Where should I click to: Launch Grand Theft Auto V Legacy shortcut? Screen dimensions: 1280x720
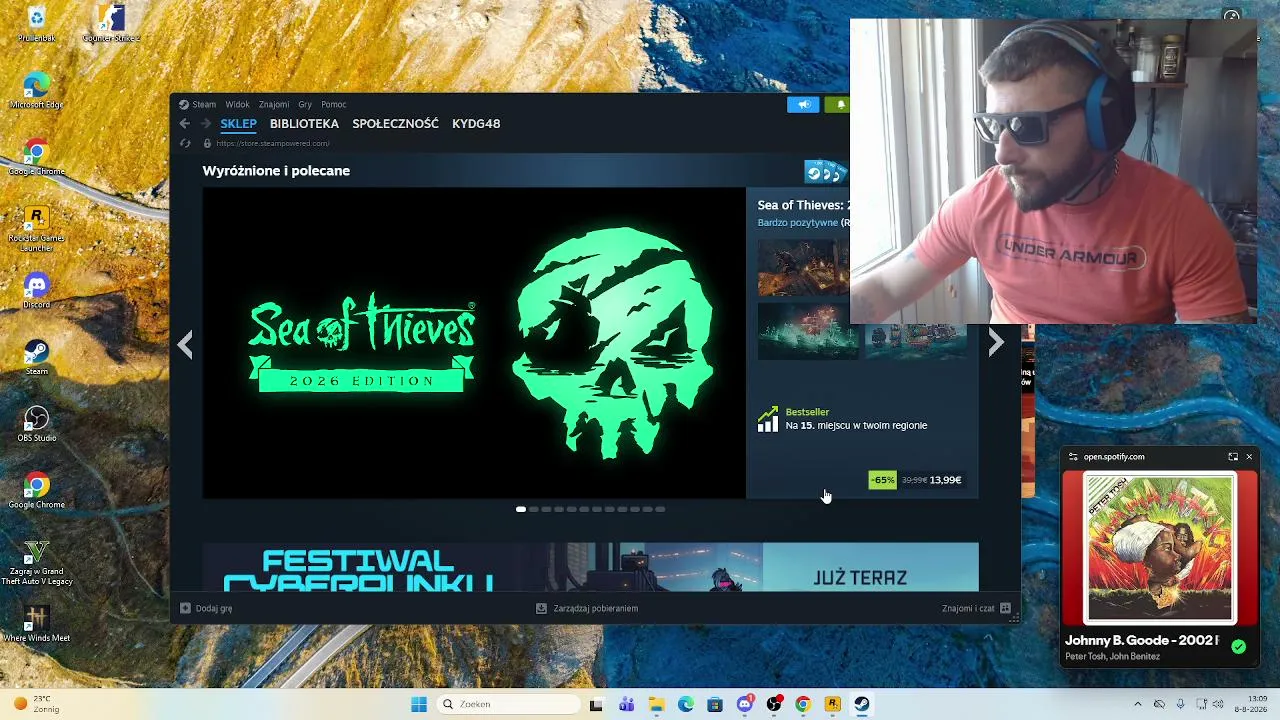coord(37,562)
